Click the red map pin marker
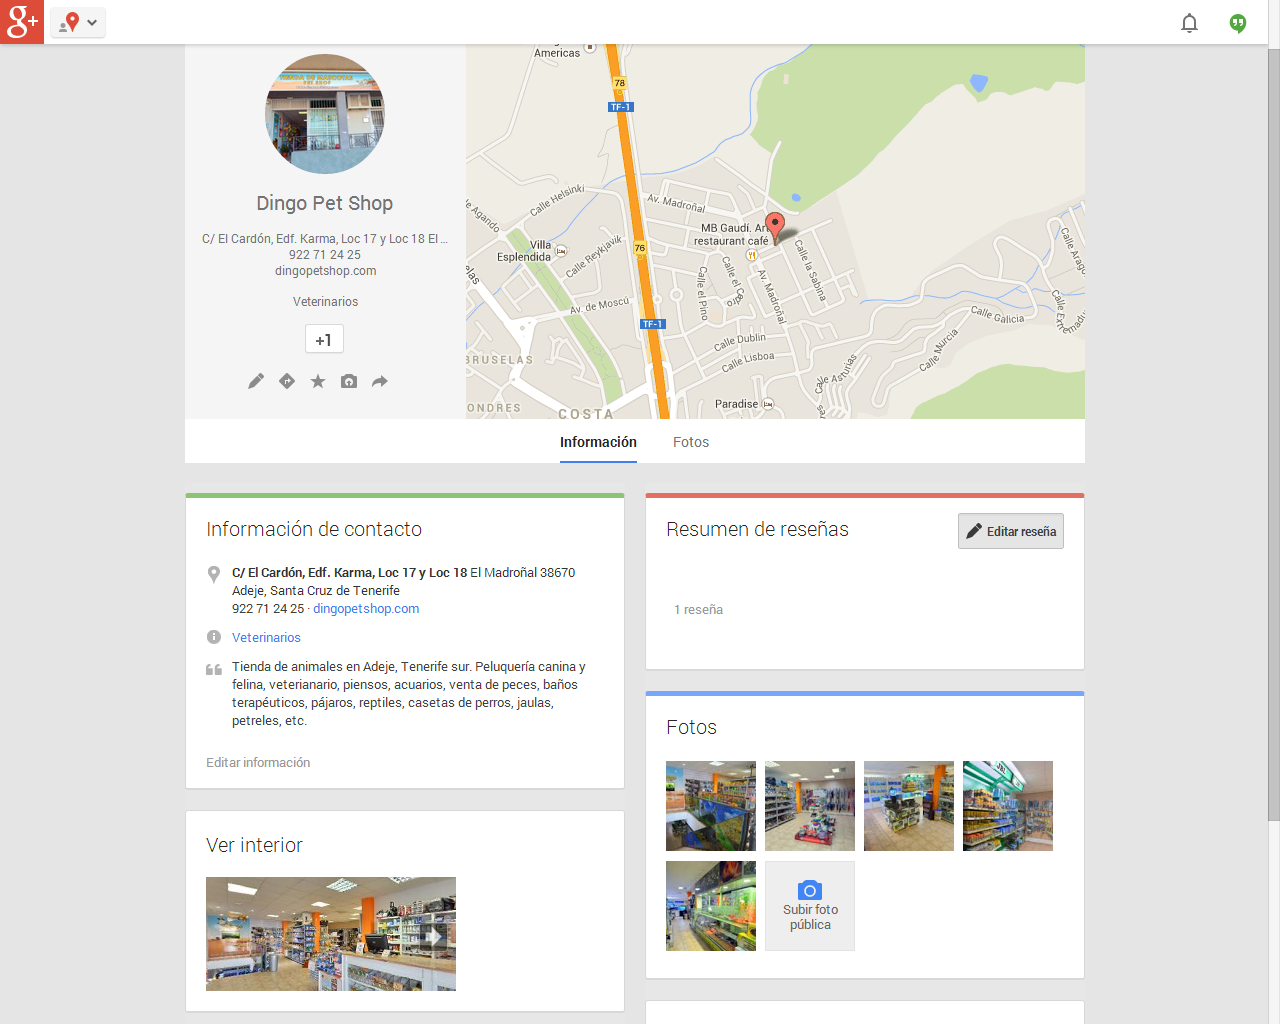Image resolution: width=1280 pixels, height=1024 pixels. pyautogui.click(x=775, y=225)
